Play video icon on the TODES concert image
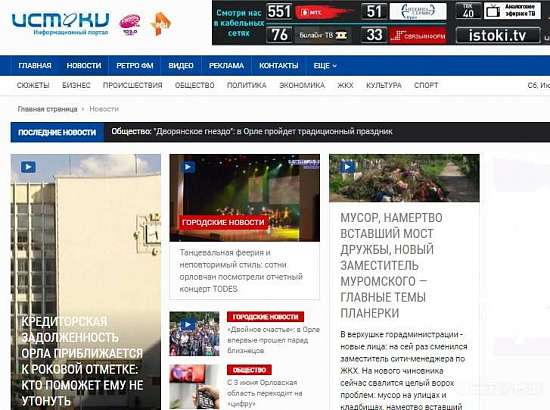The height and width of the screenshot is (410, 550). 187,167
